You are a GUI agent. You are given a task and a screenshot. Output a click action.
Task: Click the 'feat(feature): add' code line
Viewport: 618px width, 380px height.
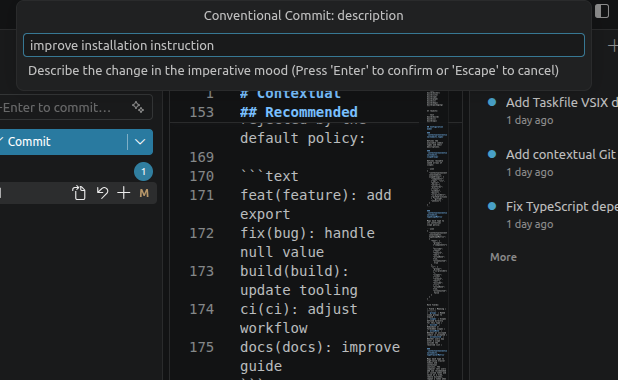316,195
